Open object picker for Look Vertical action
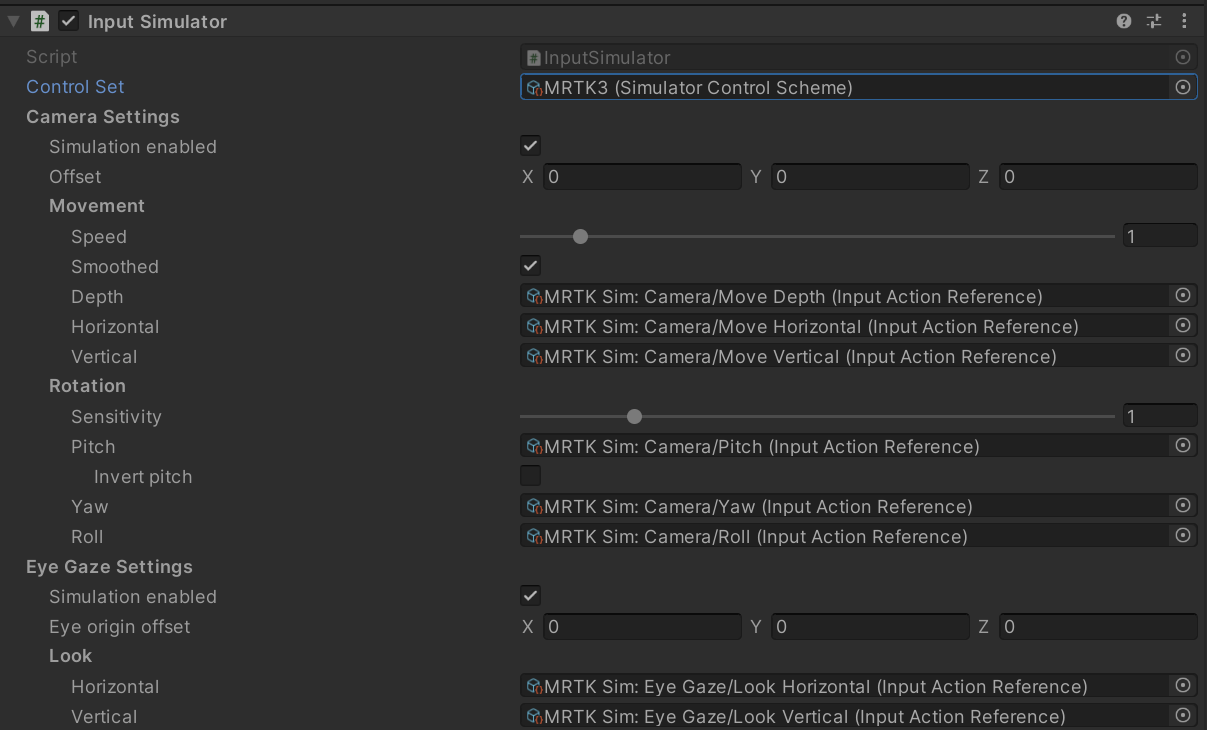Screen dimensions: 1207x730 [x=1183, y=716]
